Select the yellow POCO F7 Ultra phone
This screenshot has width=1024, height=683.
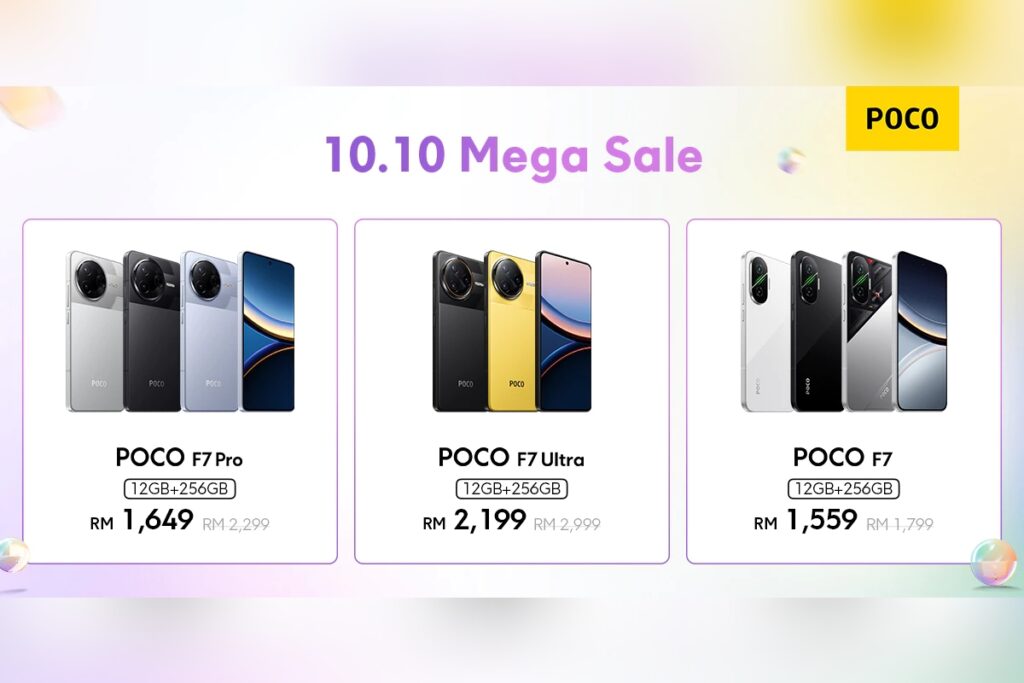pos(510,330)
